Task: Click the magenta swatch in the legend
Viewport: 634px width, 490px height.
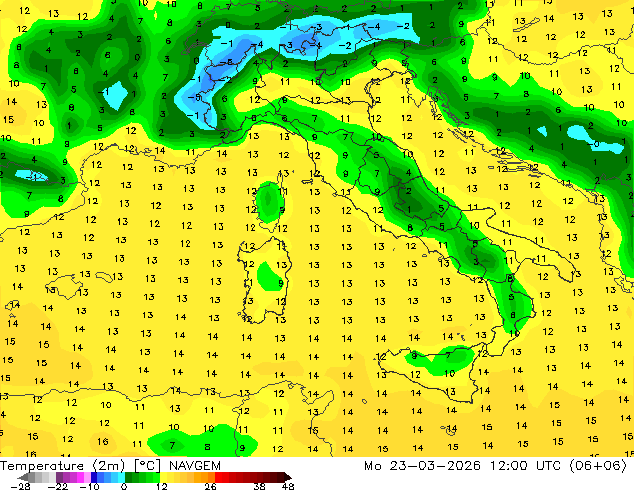Action: (80, 477)
